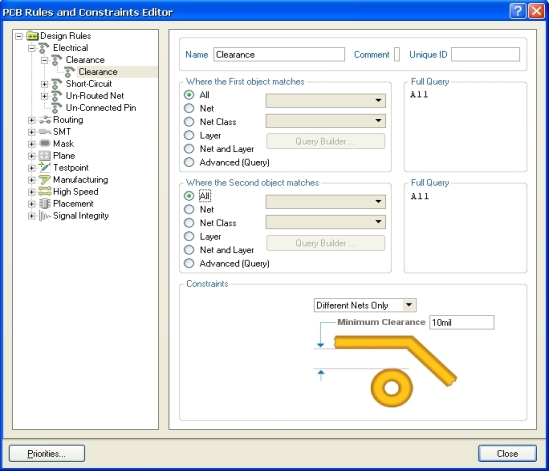Select Advanced (Query) for First object
Image resolution: width=549 pixels, height=471 pixels.
pyautogui.click(x=189, y=162)
